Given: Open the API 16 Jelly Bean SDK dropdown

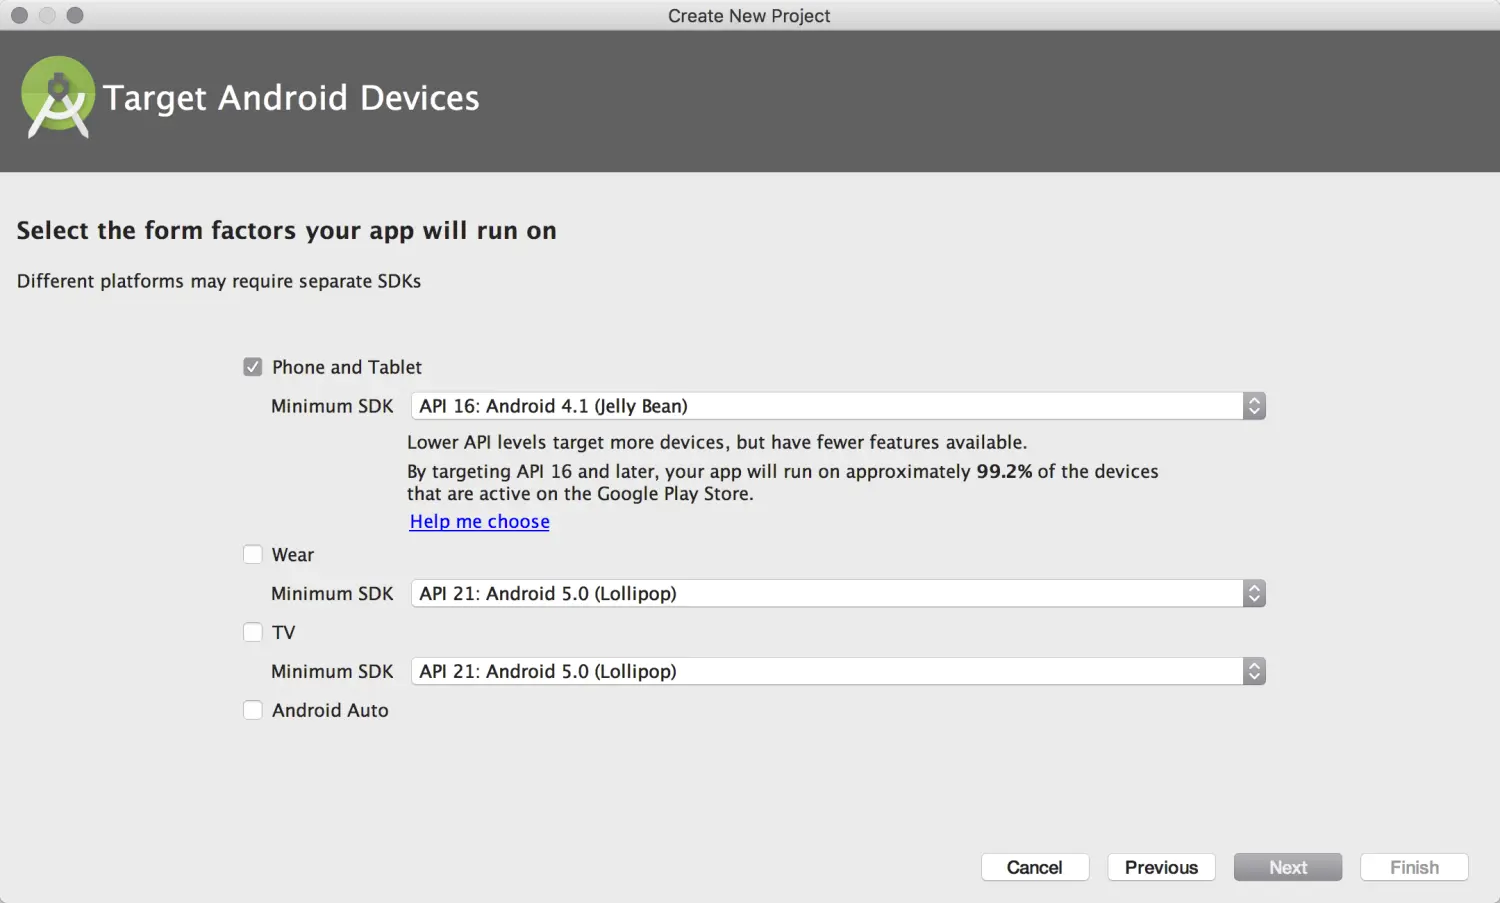Looking at the screenshot, I should pyautogui.click(x=838, y=406).
